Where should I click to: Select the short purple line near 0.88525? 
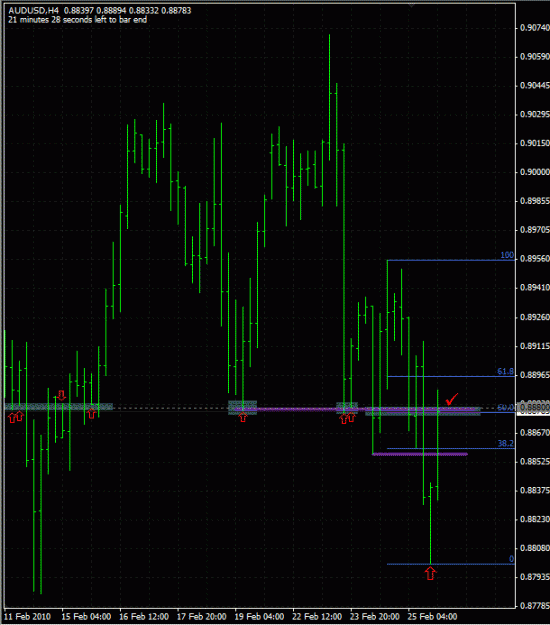point(420,454)
